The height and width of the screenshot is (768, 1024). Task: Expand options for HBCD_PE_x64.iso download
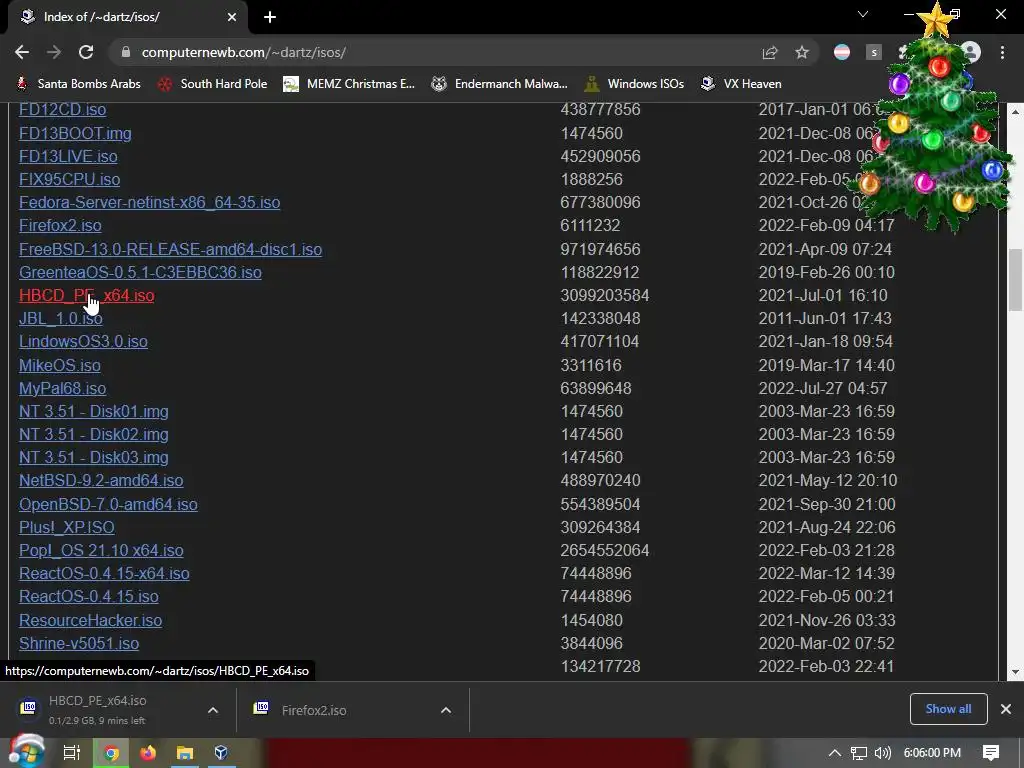tap(213, 710)
